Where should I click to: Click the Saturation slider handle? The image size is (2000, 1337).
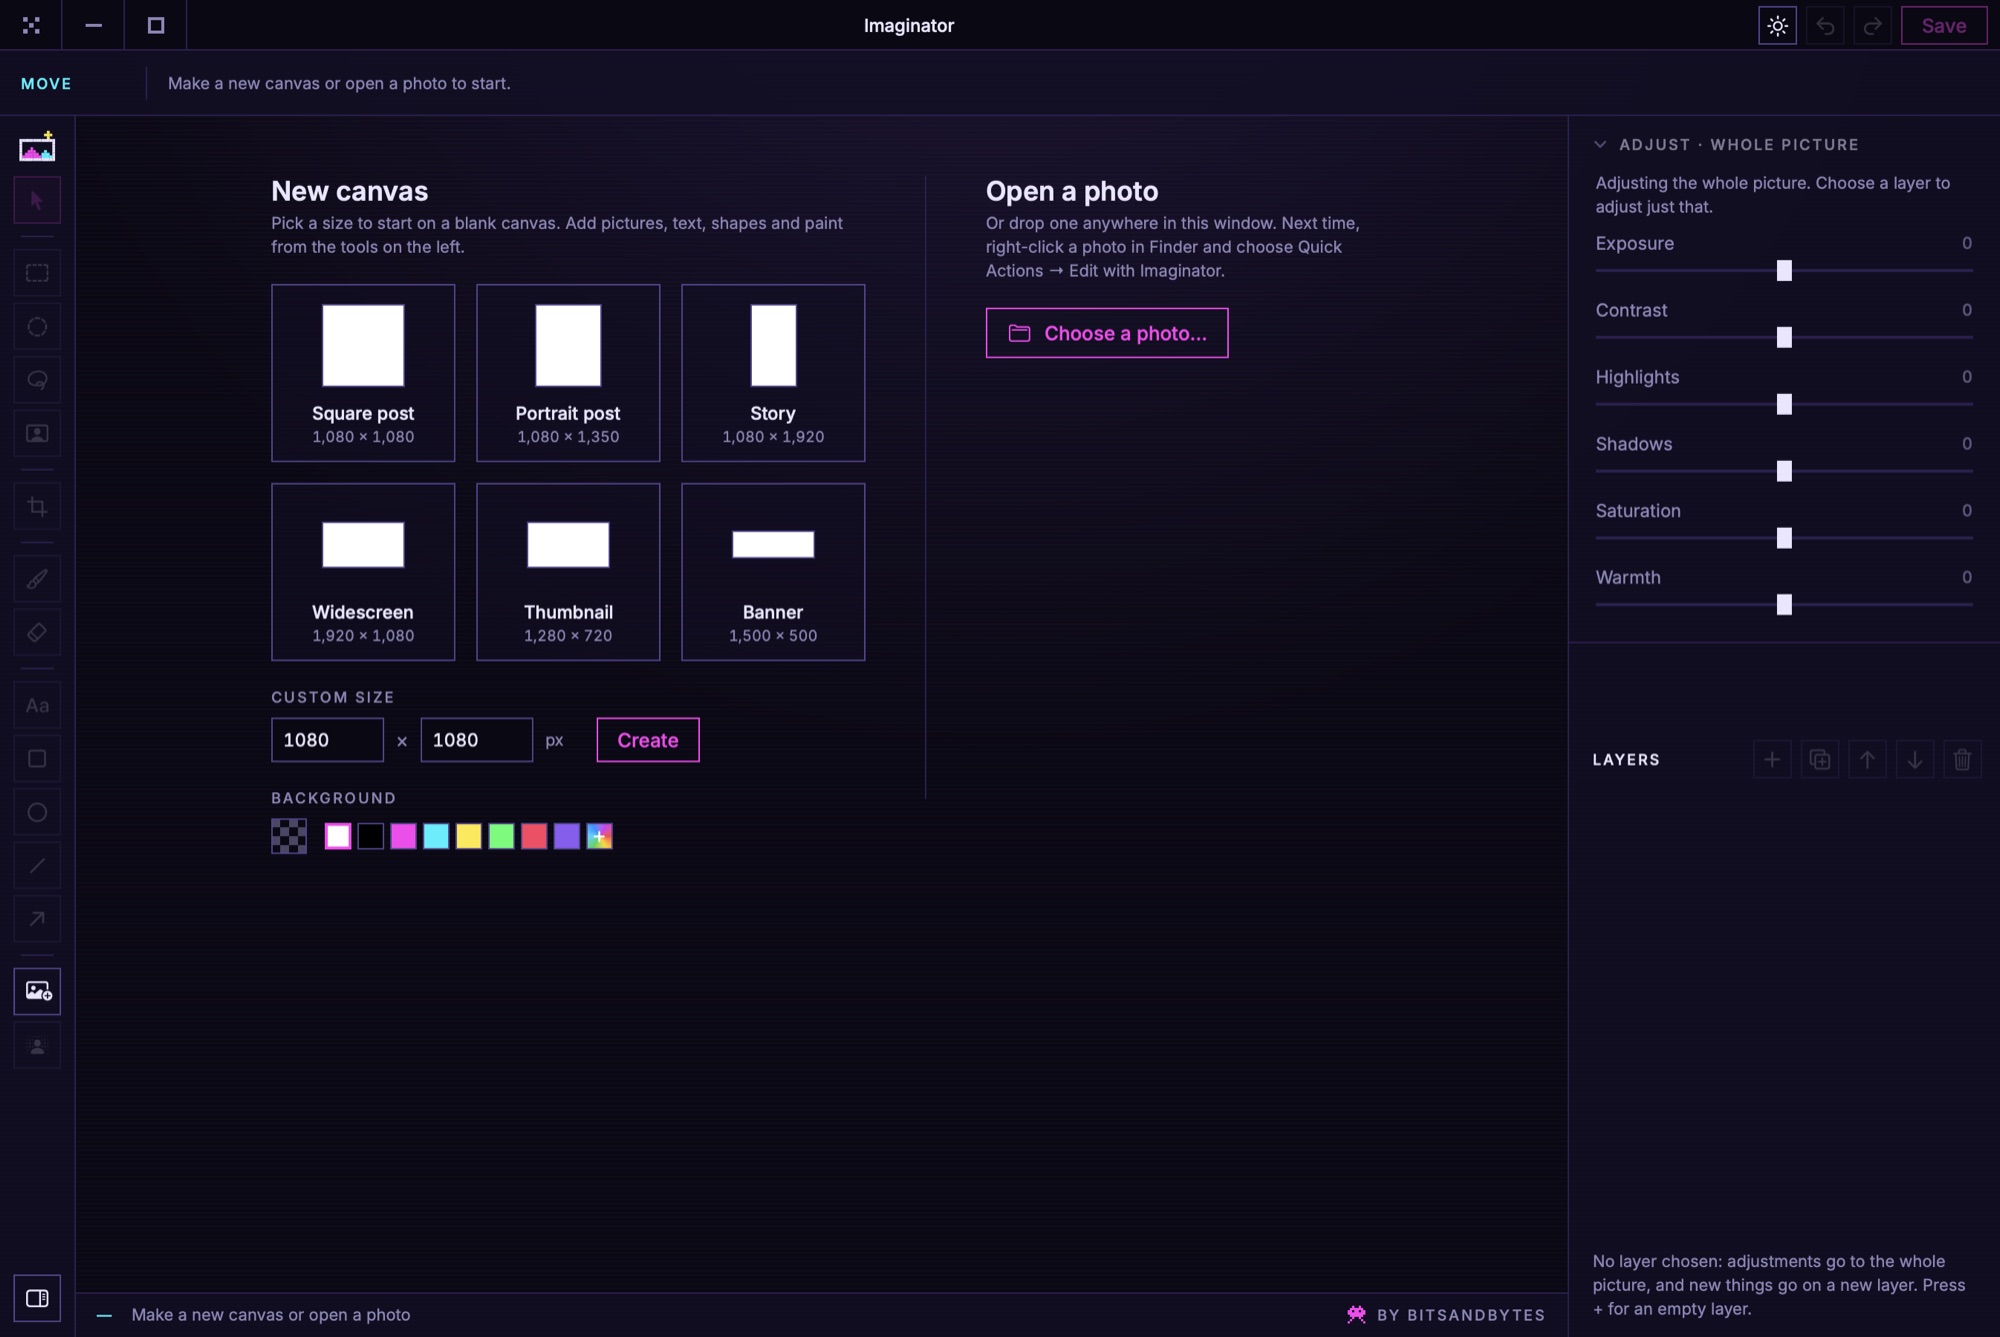(x=1784, y=538)
